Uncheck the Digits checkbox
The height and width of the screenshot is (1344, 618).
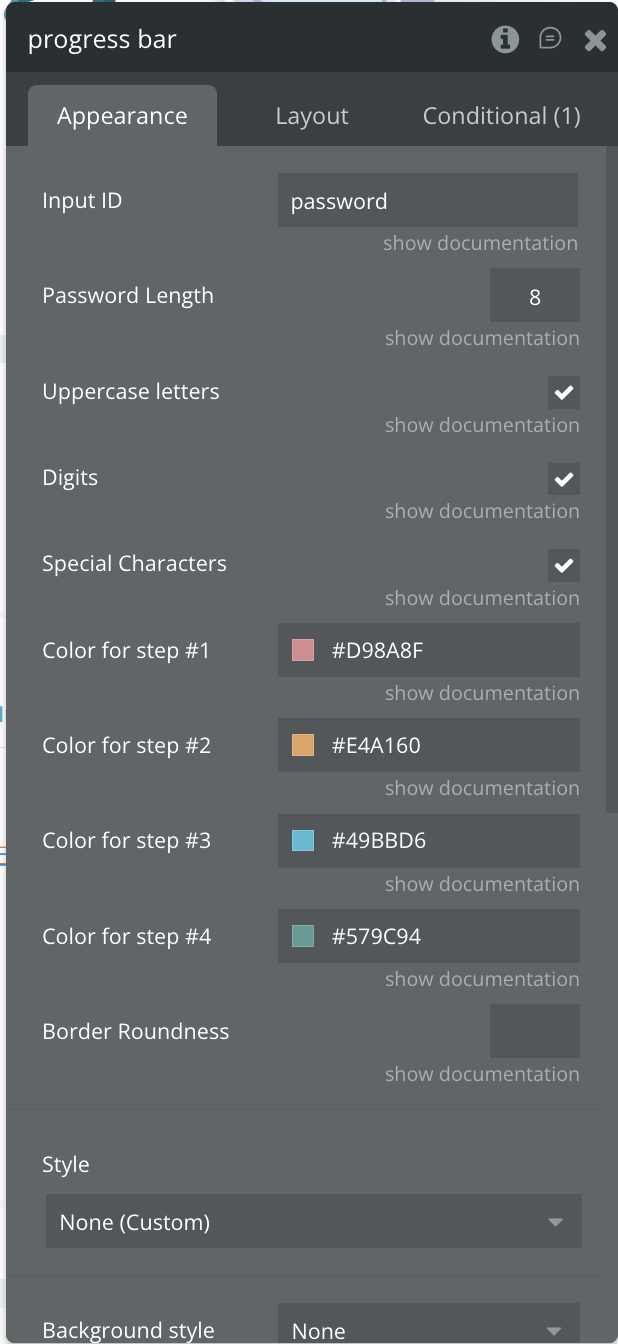point(564,479)
